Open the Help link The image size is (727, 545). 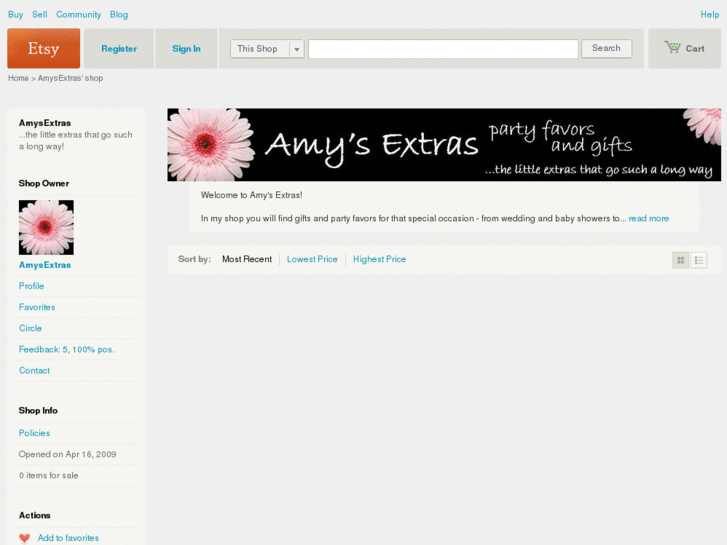[709, 14]
